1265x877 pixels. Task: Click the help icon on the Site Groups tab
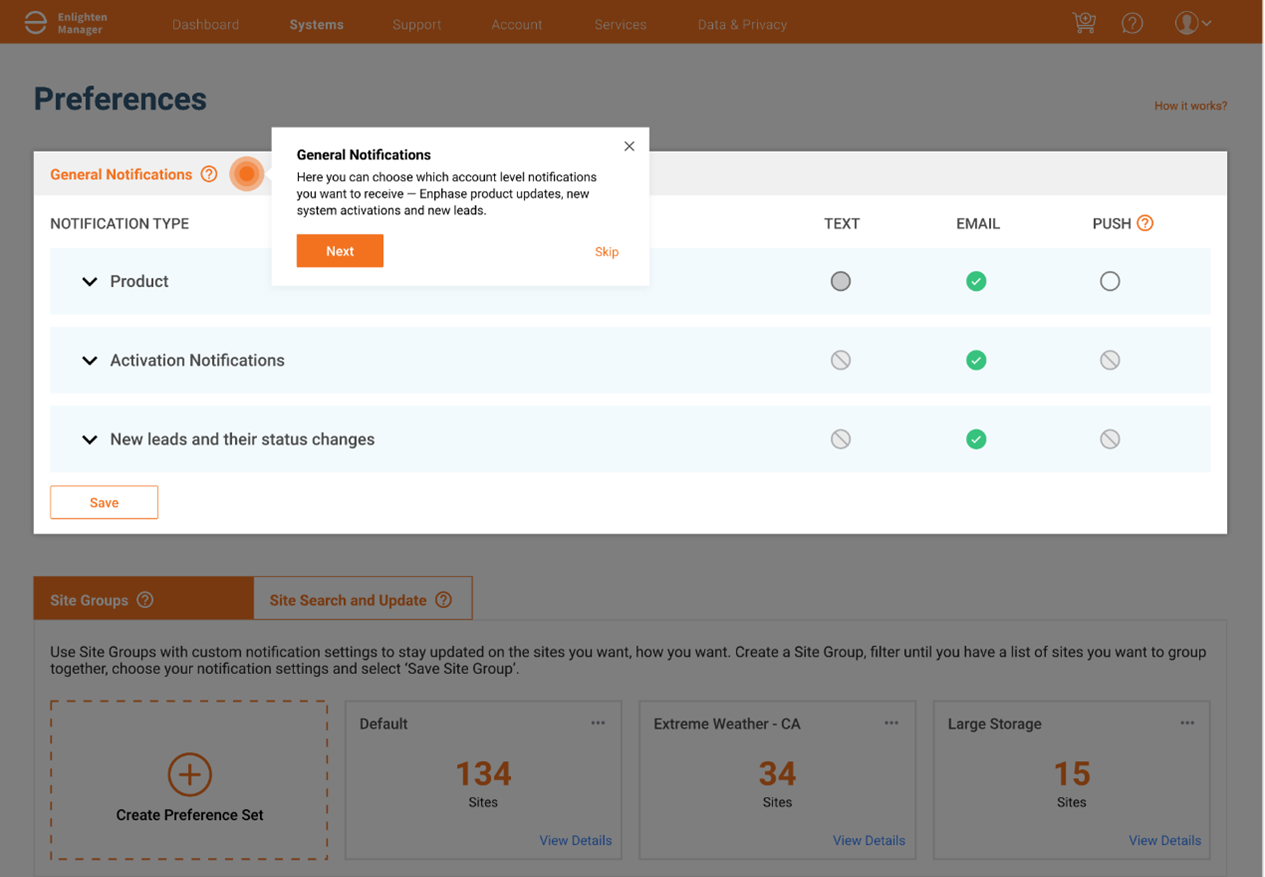141,599
